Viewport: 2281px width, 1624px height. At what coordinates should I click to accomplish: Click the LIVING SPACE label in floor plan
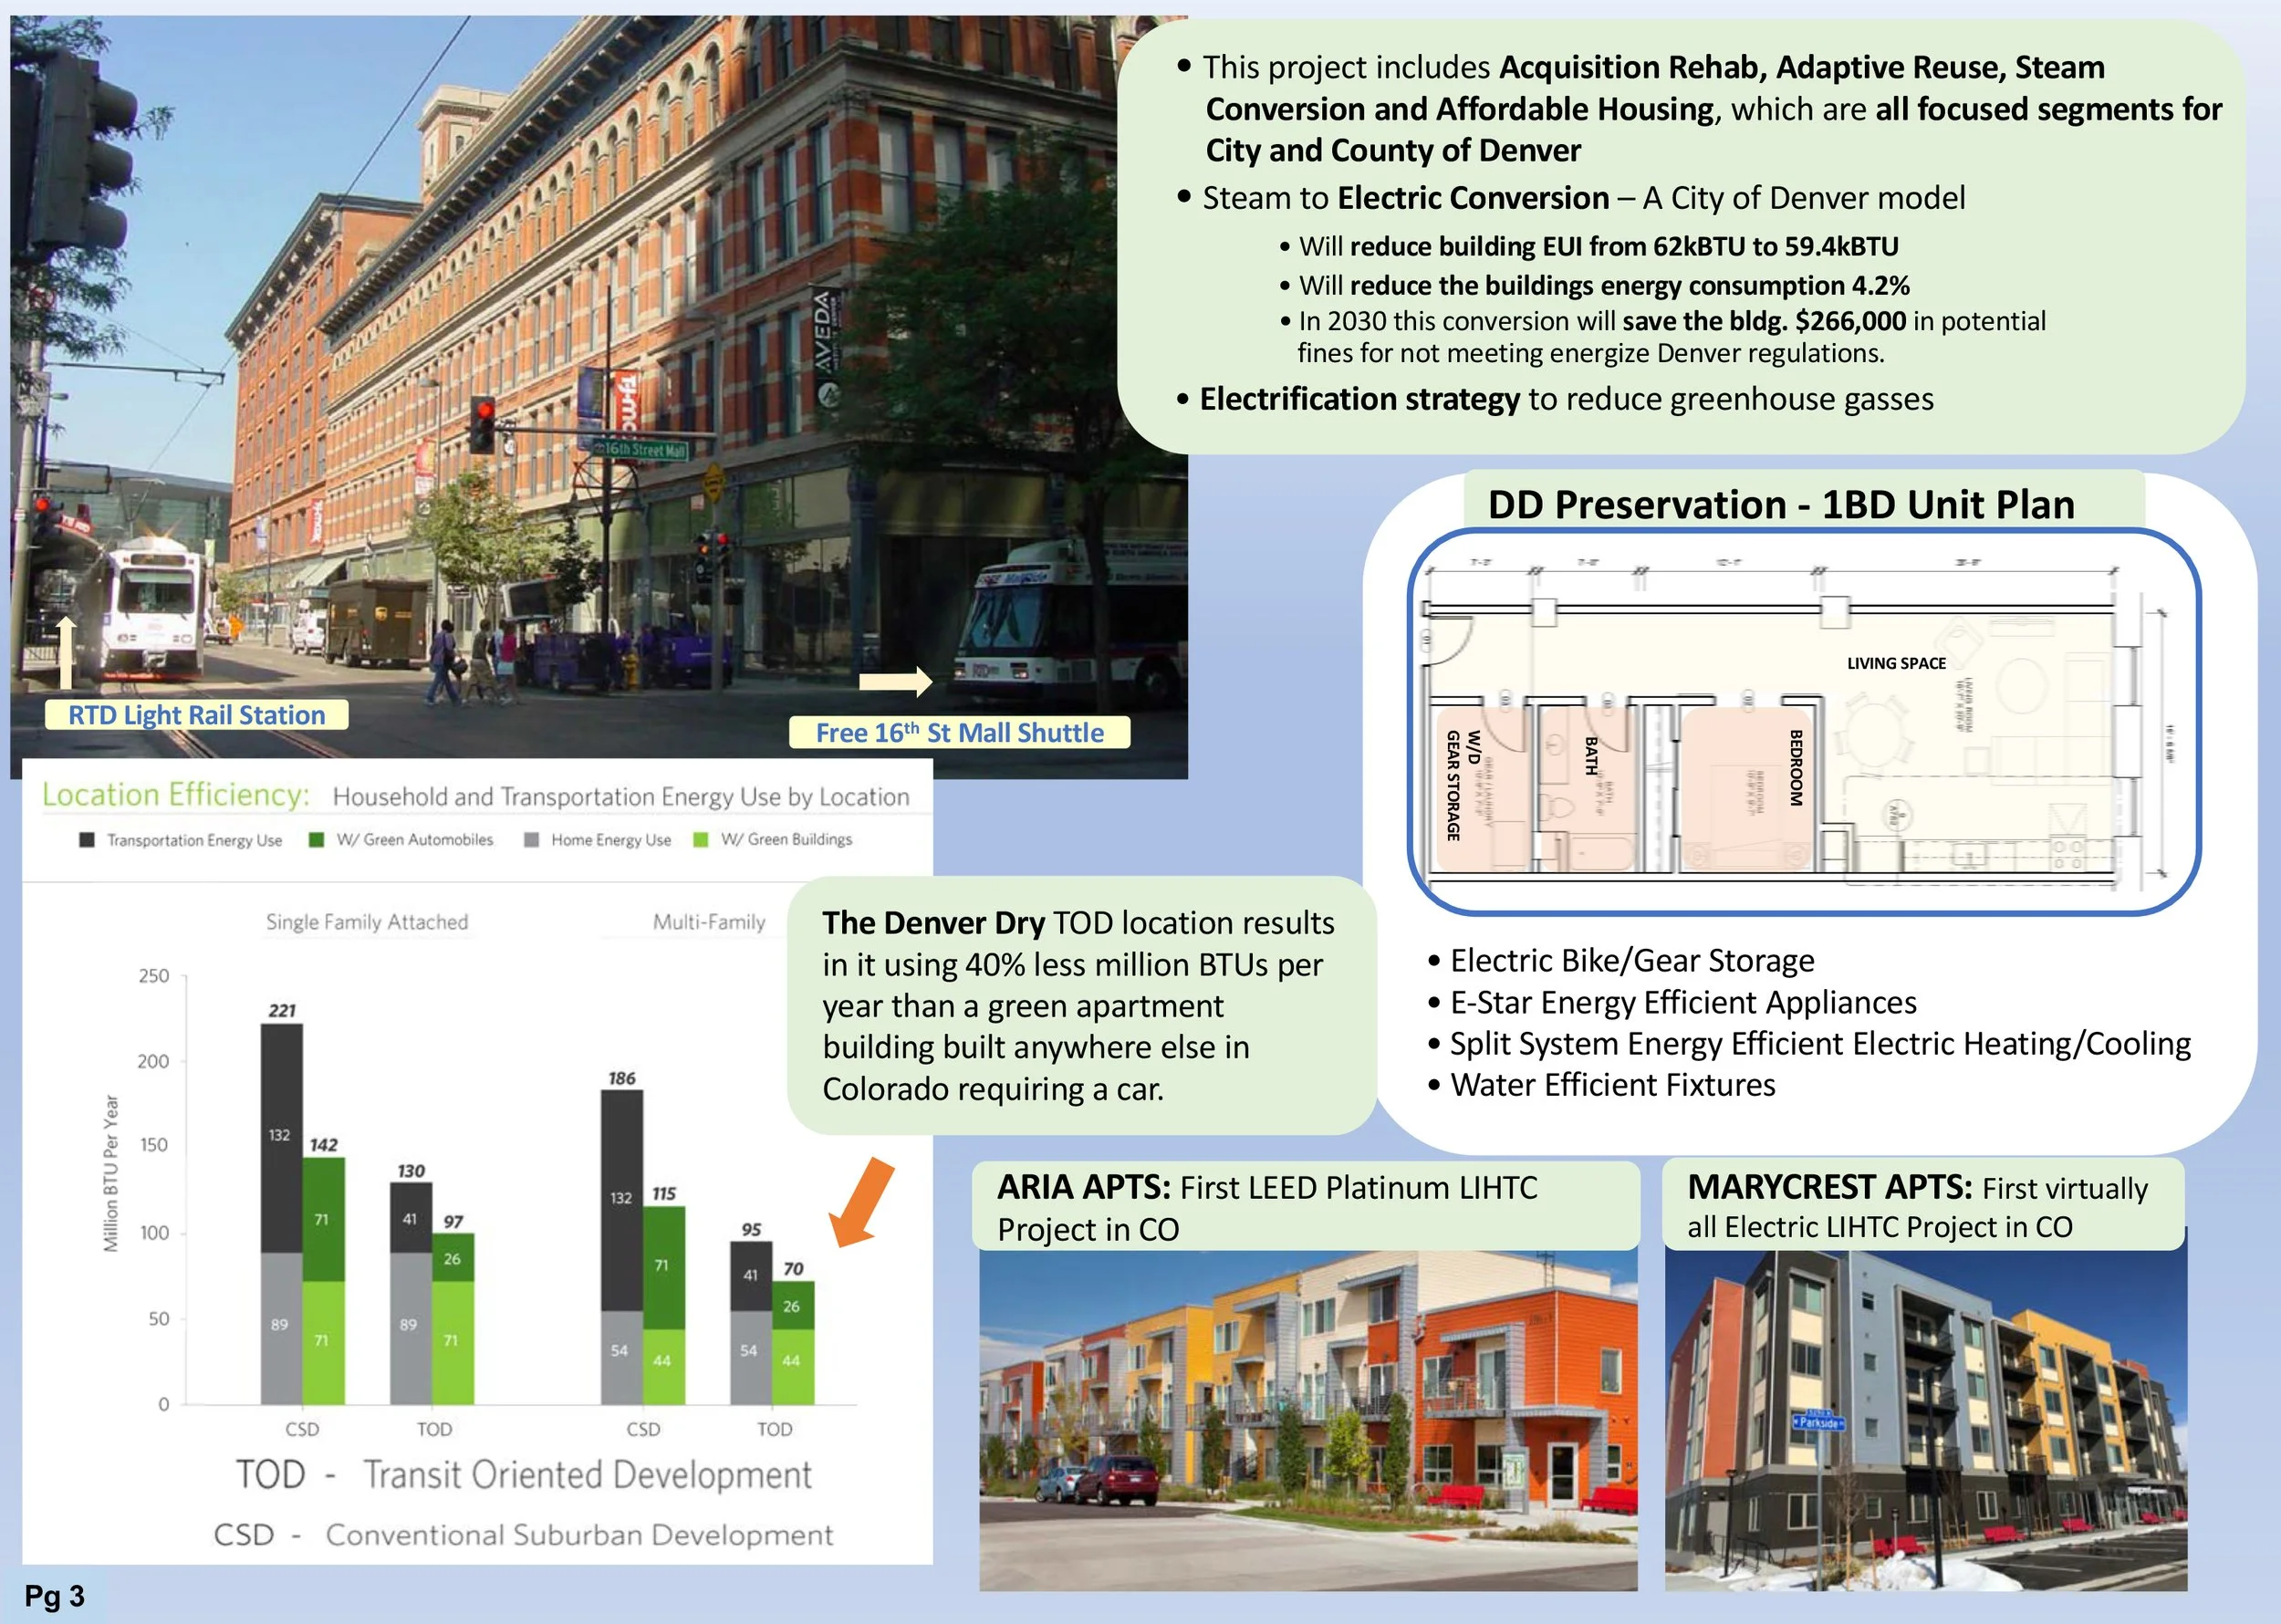(x=1896, y=663)
